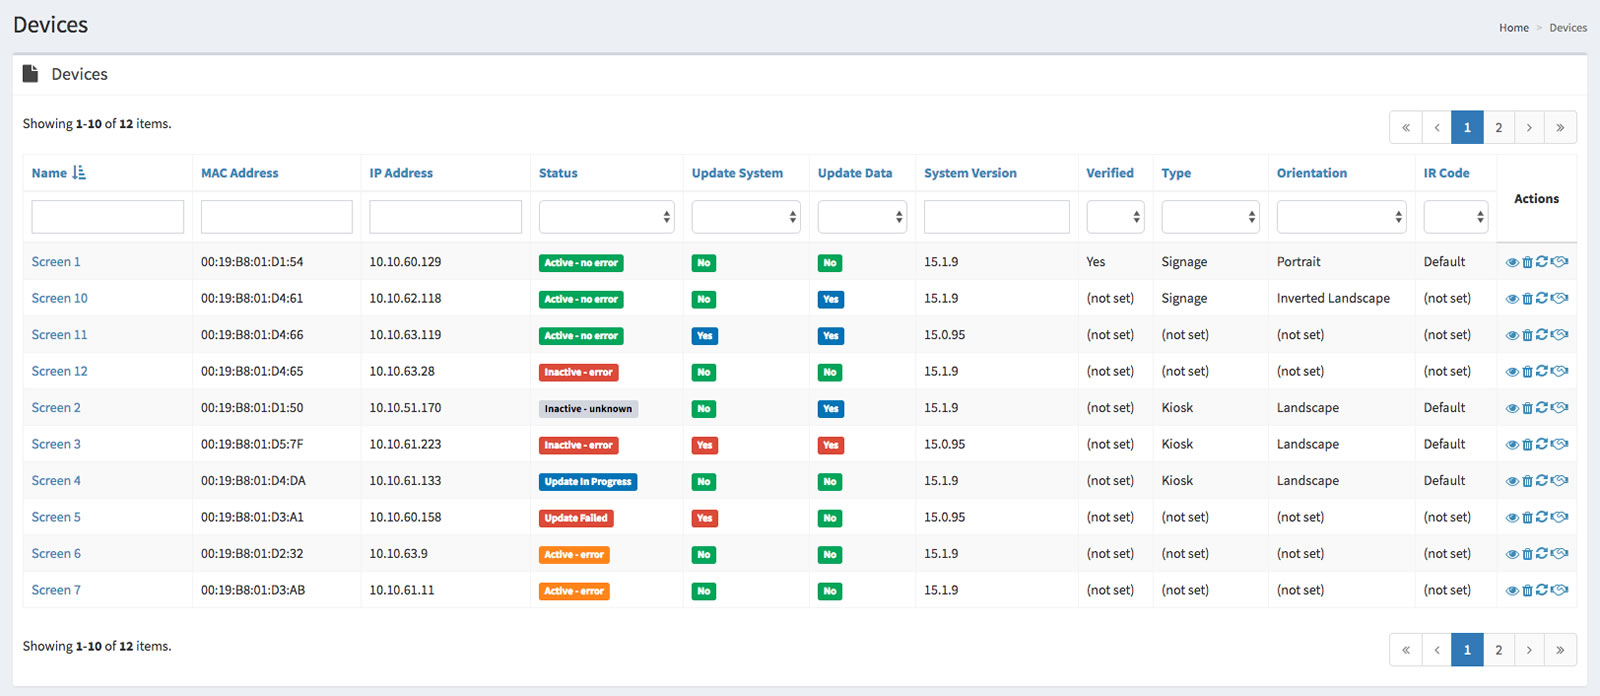Click the handshake icon for Screen 7
Image resolution: width=1600 pixels, height=696 pixels.
click(1560, 590)
